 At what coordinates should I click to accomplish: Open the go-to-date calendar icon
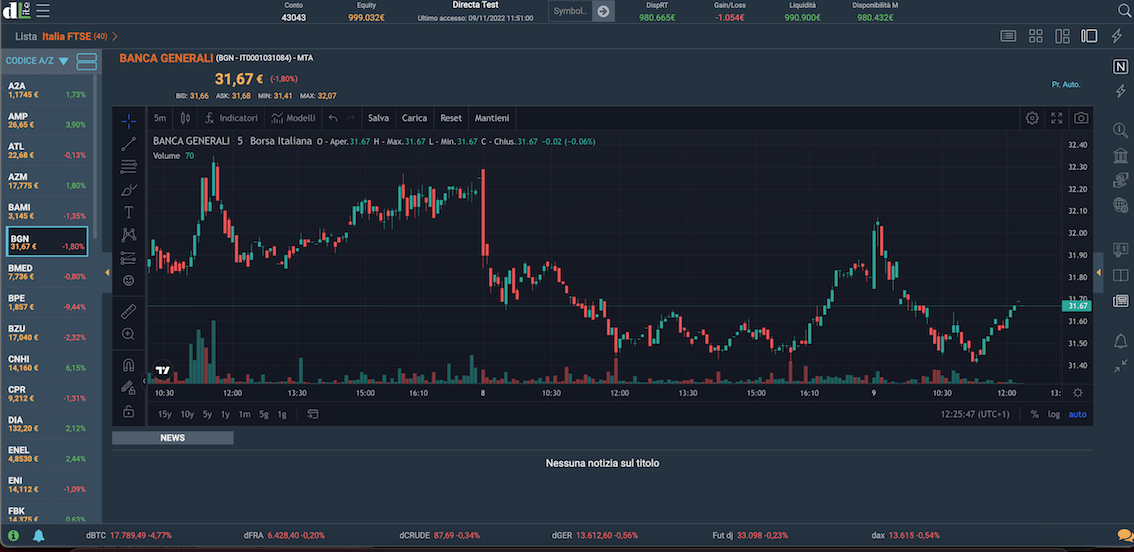(x=313, y=415)
